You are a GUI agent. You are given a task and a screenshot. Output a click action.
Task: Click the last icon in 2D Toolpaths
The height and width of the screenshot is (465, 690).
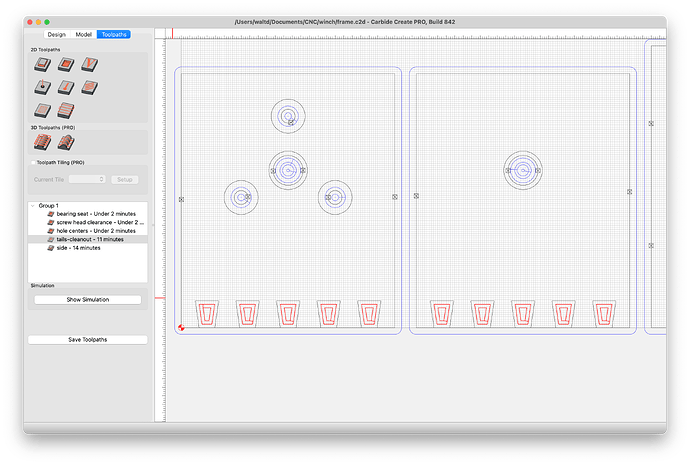(x=66, y=110)
